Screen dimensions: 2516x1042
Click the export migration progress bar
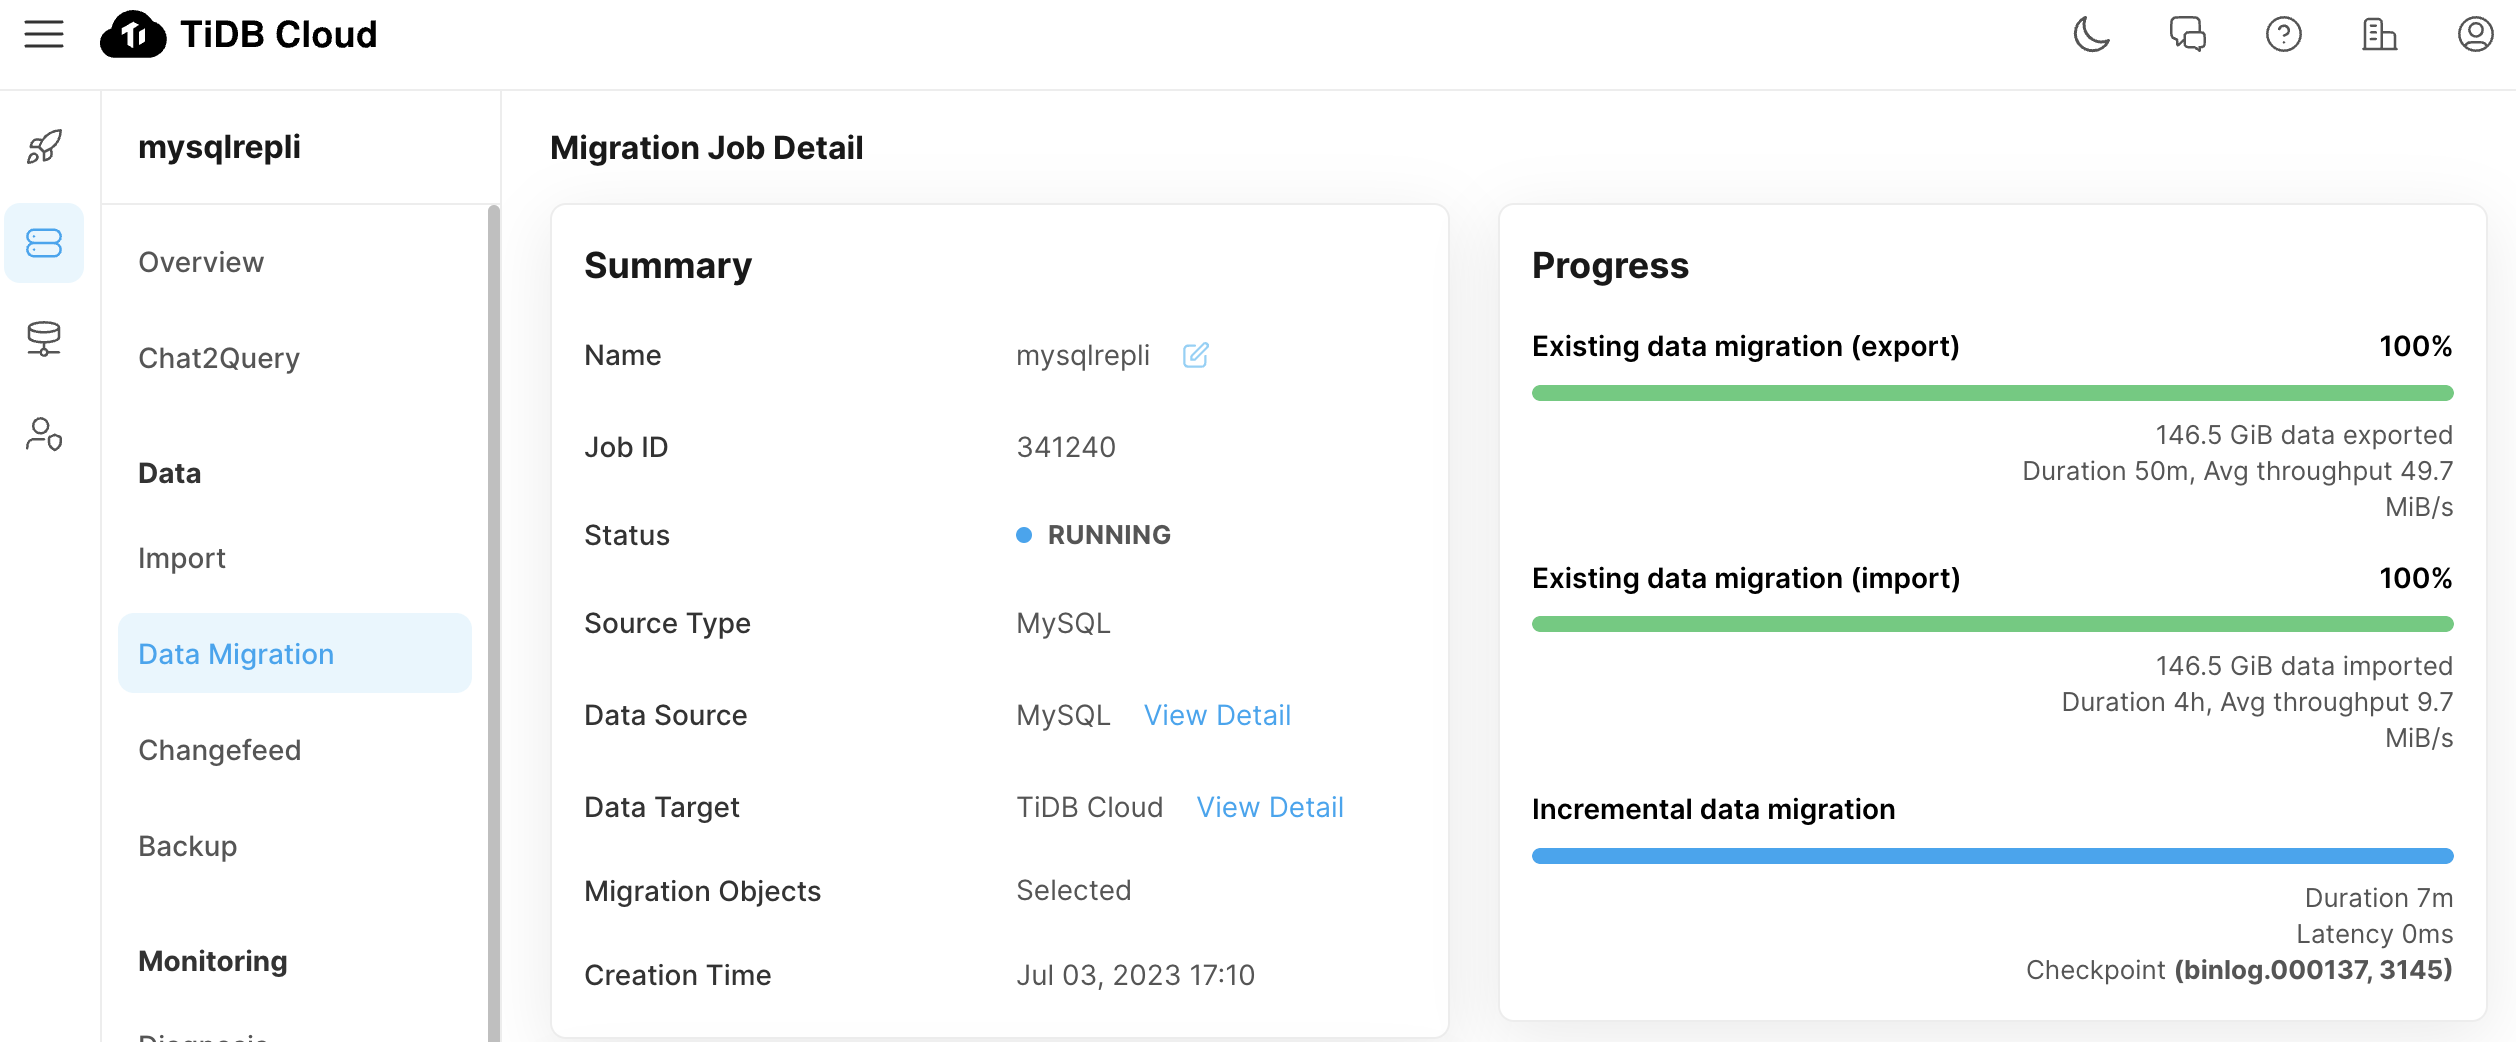(x=1992, y=393)
